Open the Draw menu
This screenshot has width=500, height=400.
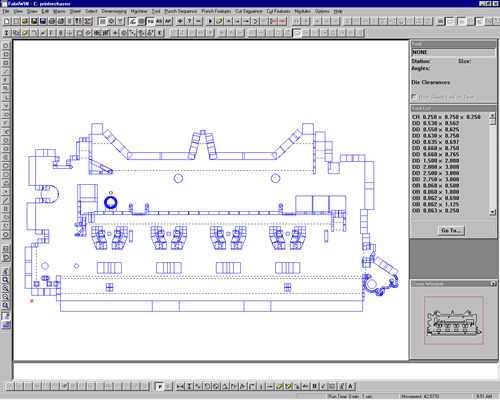coord(32,11)
